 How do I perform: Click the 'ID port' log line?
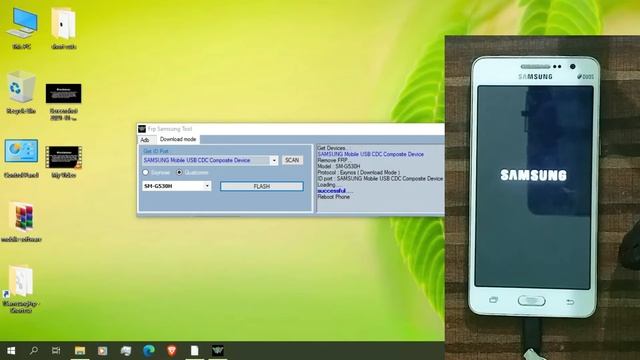[380, 179]
